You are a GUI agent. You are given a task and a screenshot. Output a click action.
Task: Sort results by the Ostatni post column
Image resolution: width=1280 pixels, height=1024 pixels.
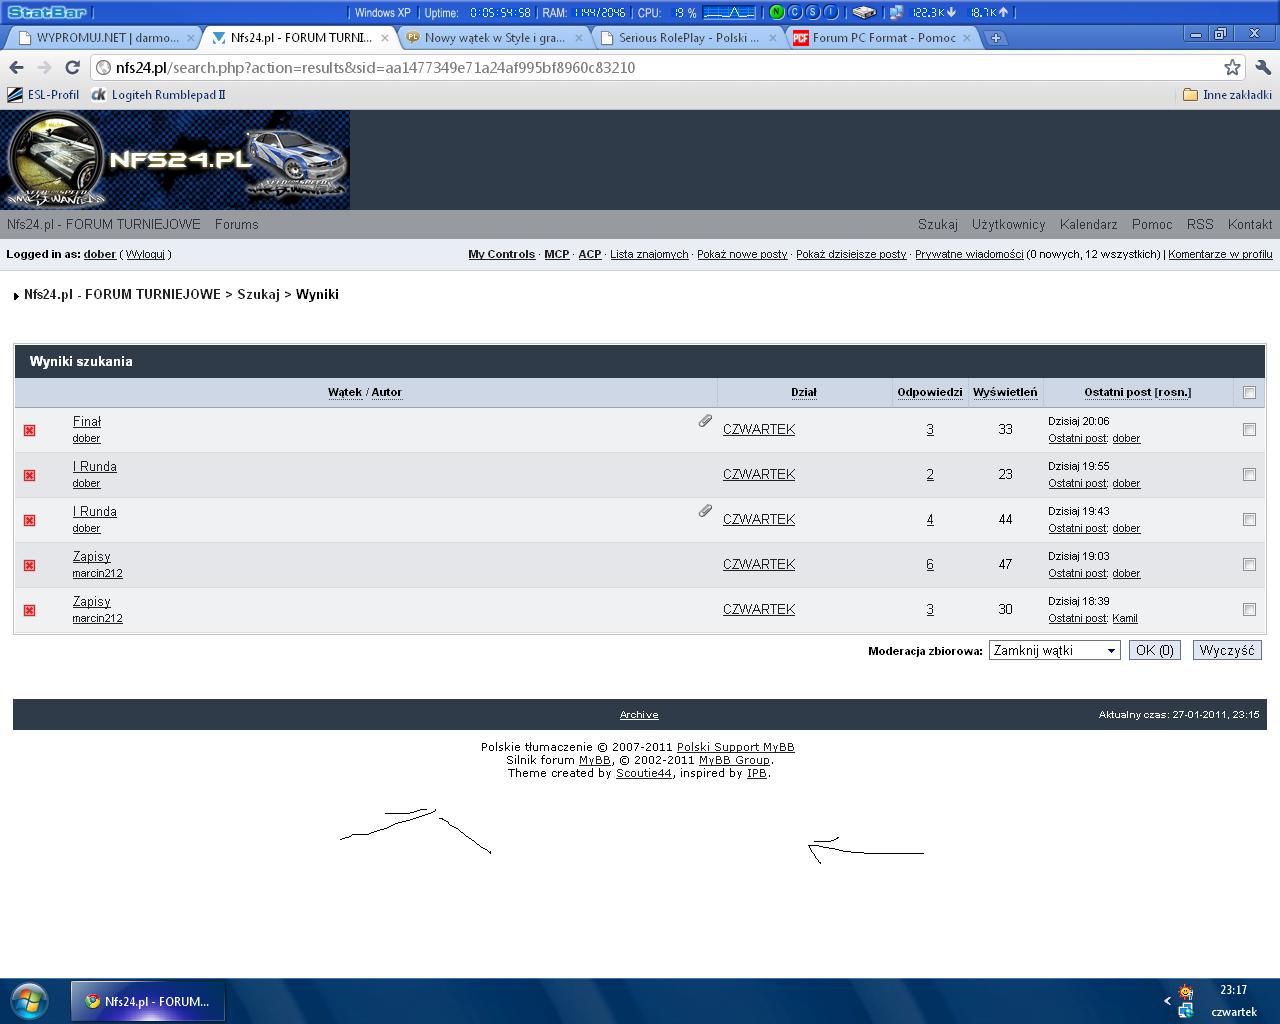(1137, 392)
